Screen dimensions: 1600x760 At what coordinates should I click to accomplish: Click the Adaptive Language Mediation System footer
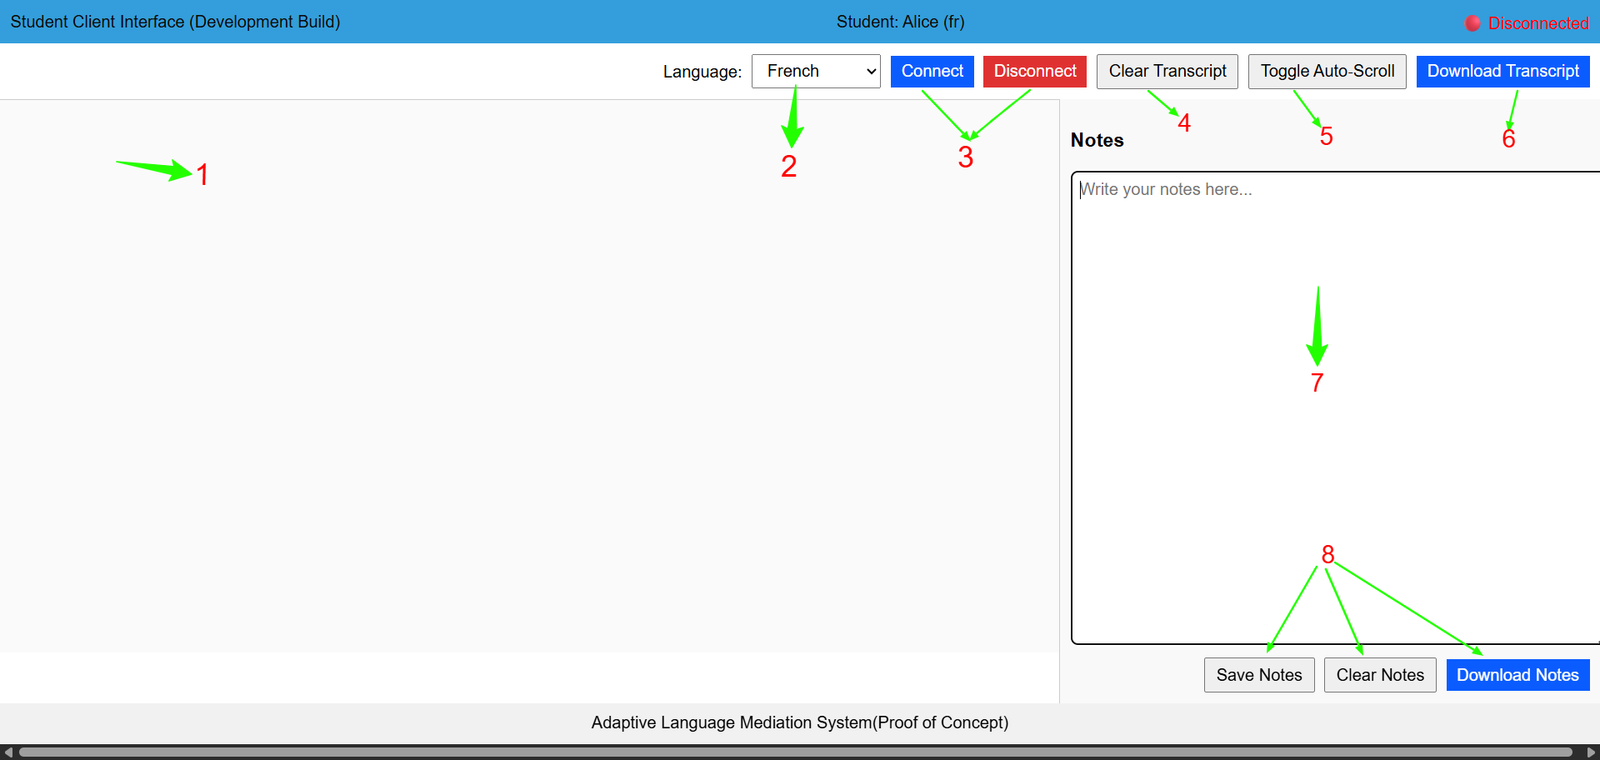799,722
